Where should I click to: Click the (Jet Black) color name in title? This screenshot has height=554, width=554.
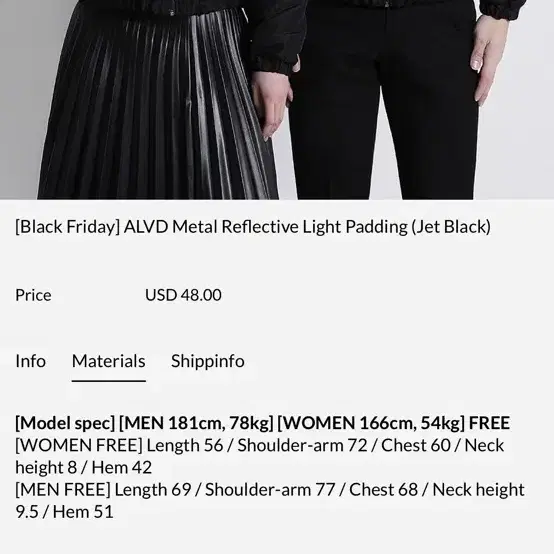[451, 227]
